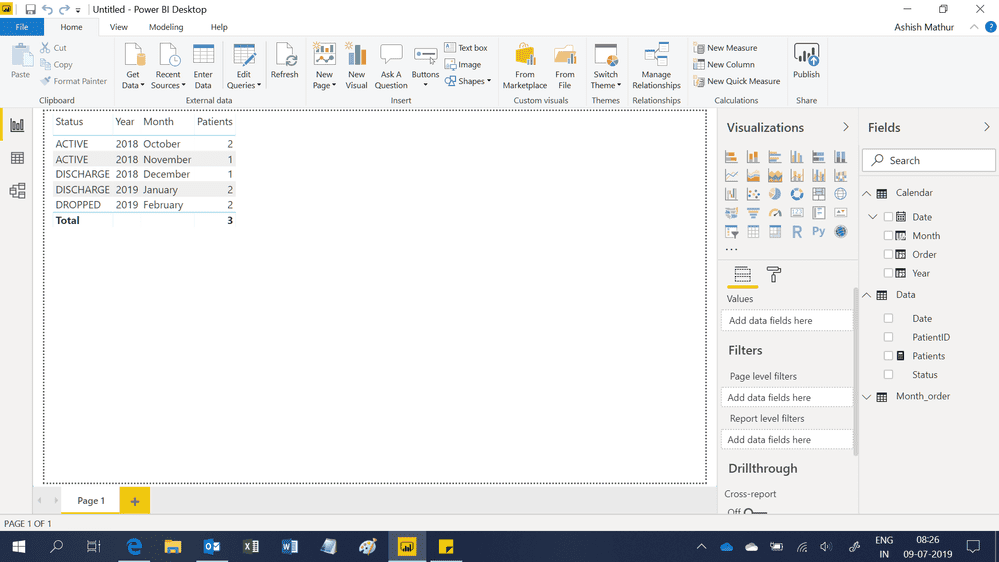
Task: Add a new page with plus button
Action: tap(134, 501)
